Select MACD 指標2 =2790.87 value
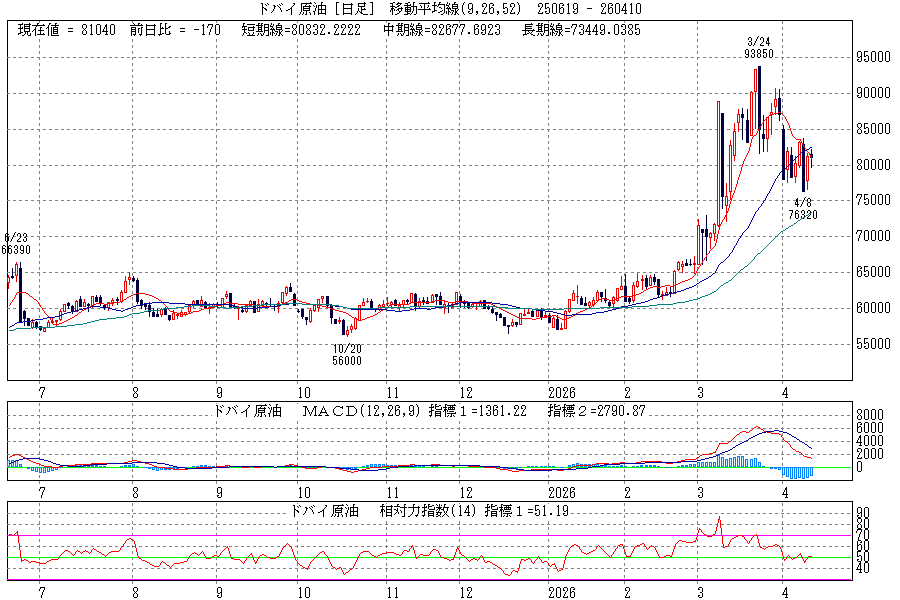Screen dimensions: 900x600 point(595,411)
